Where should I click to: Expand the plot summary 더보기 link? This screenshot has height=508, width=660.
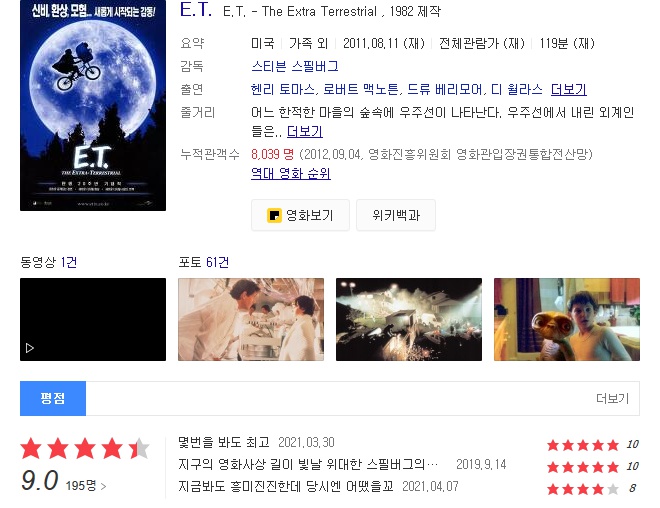[x=305, y=132]
